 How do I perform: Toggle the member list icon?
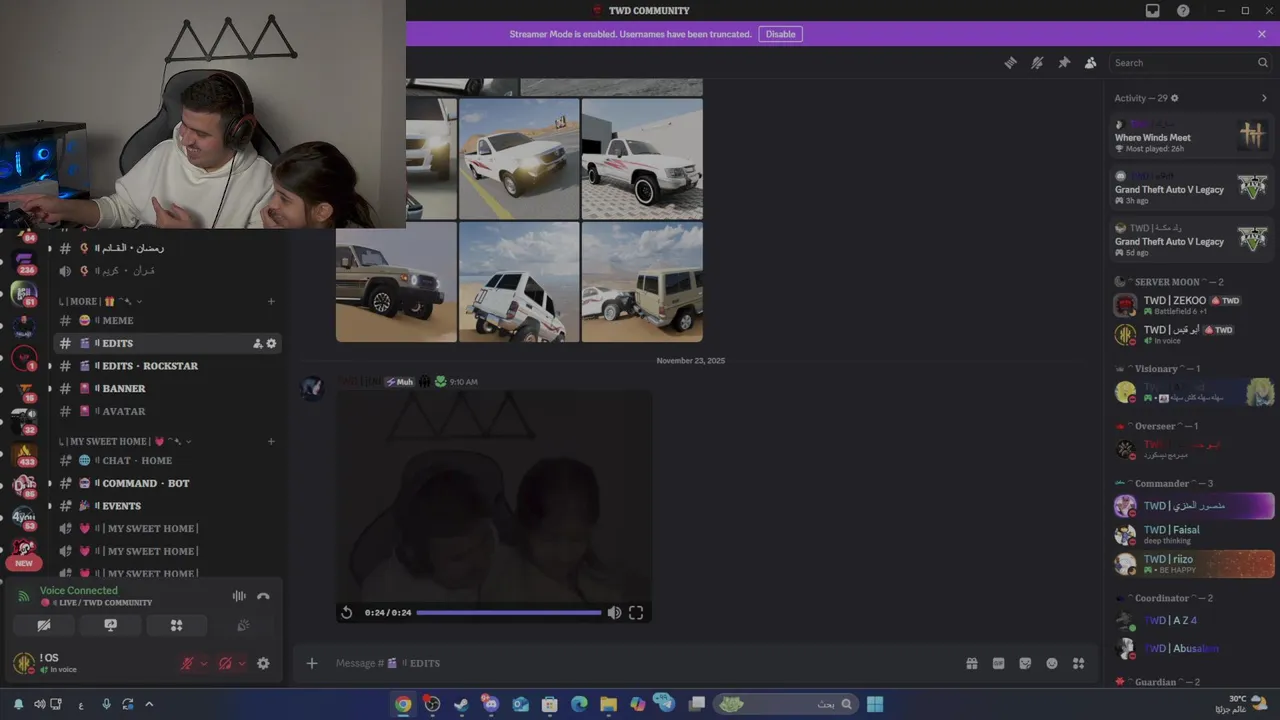pos(1090,62)
